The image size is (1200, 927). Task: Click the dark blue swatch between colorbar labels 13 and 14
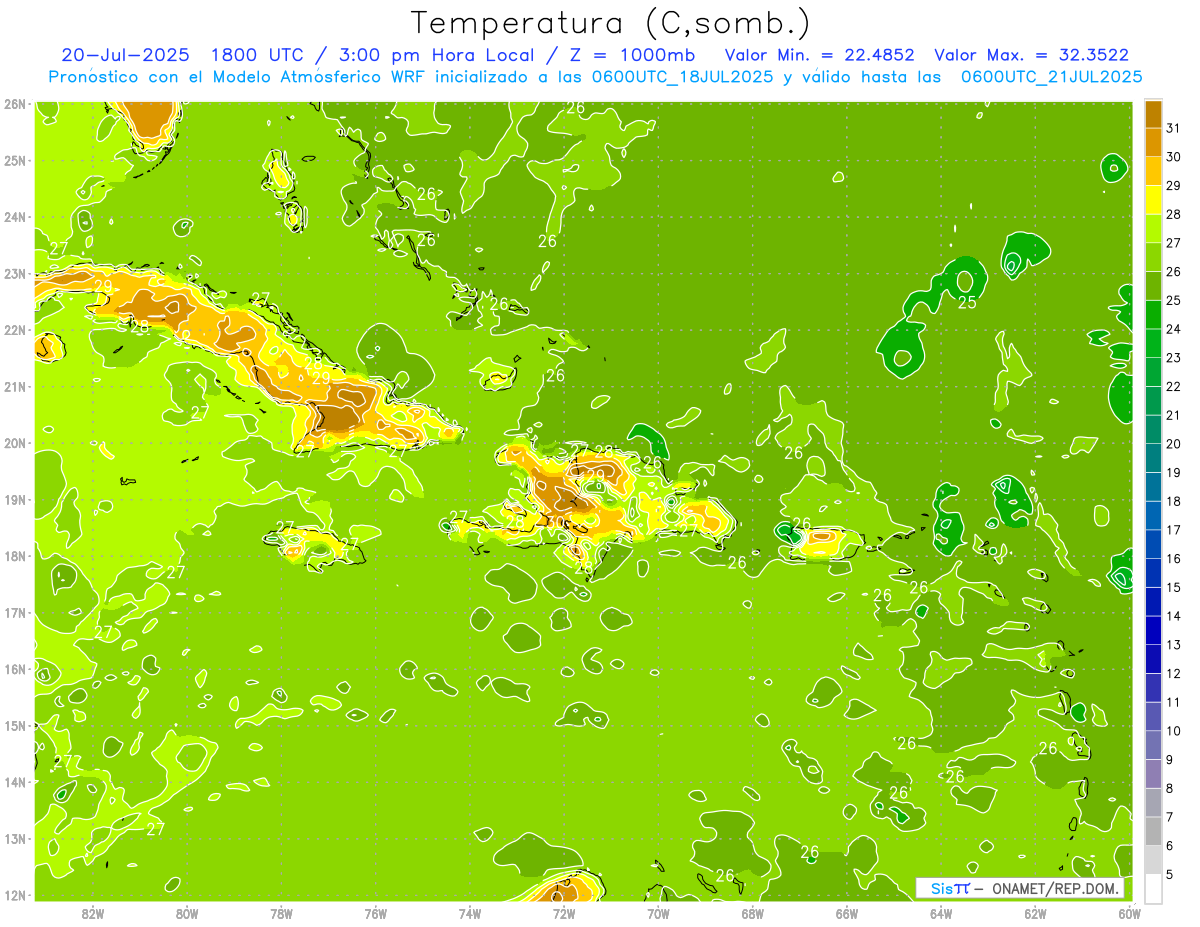coord(1153,630)
